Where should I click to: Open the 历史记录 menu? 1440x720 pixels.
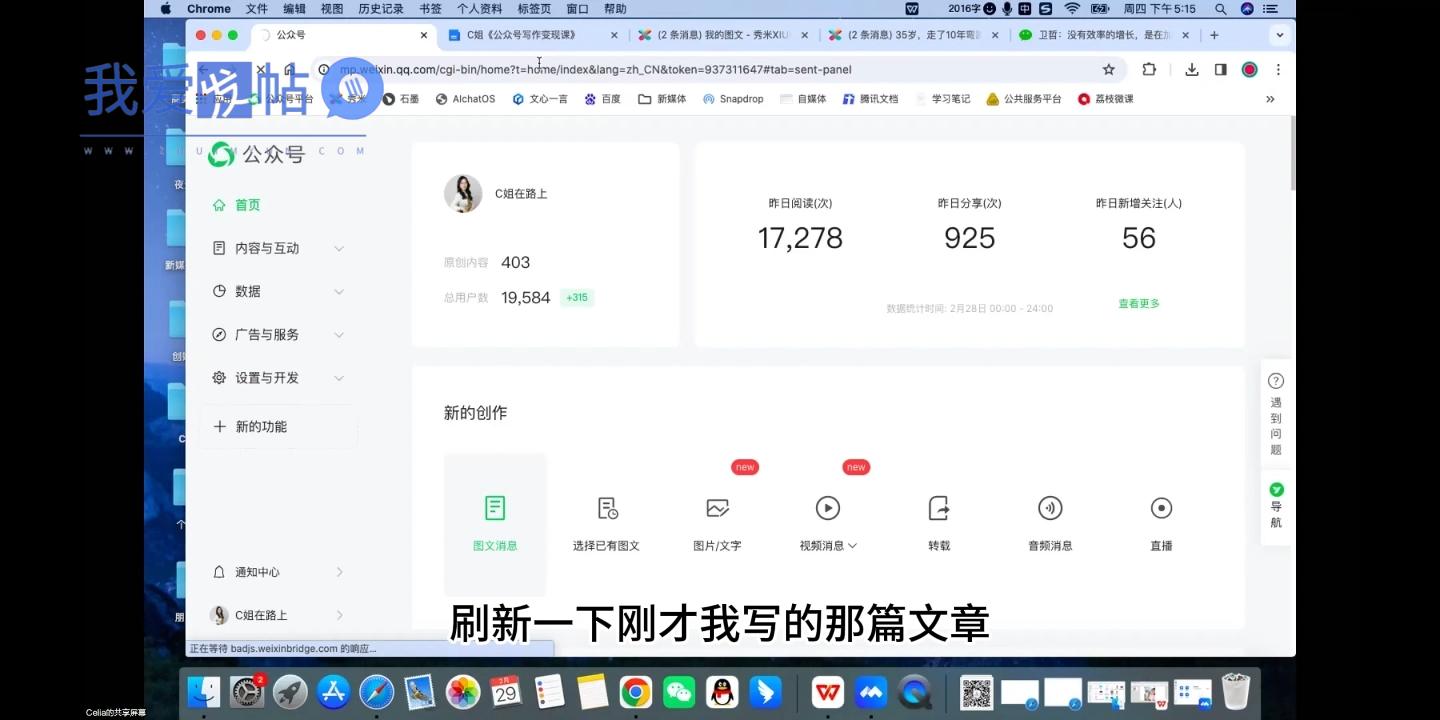(381, 8)
